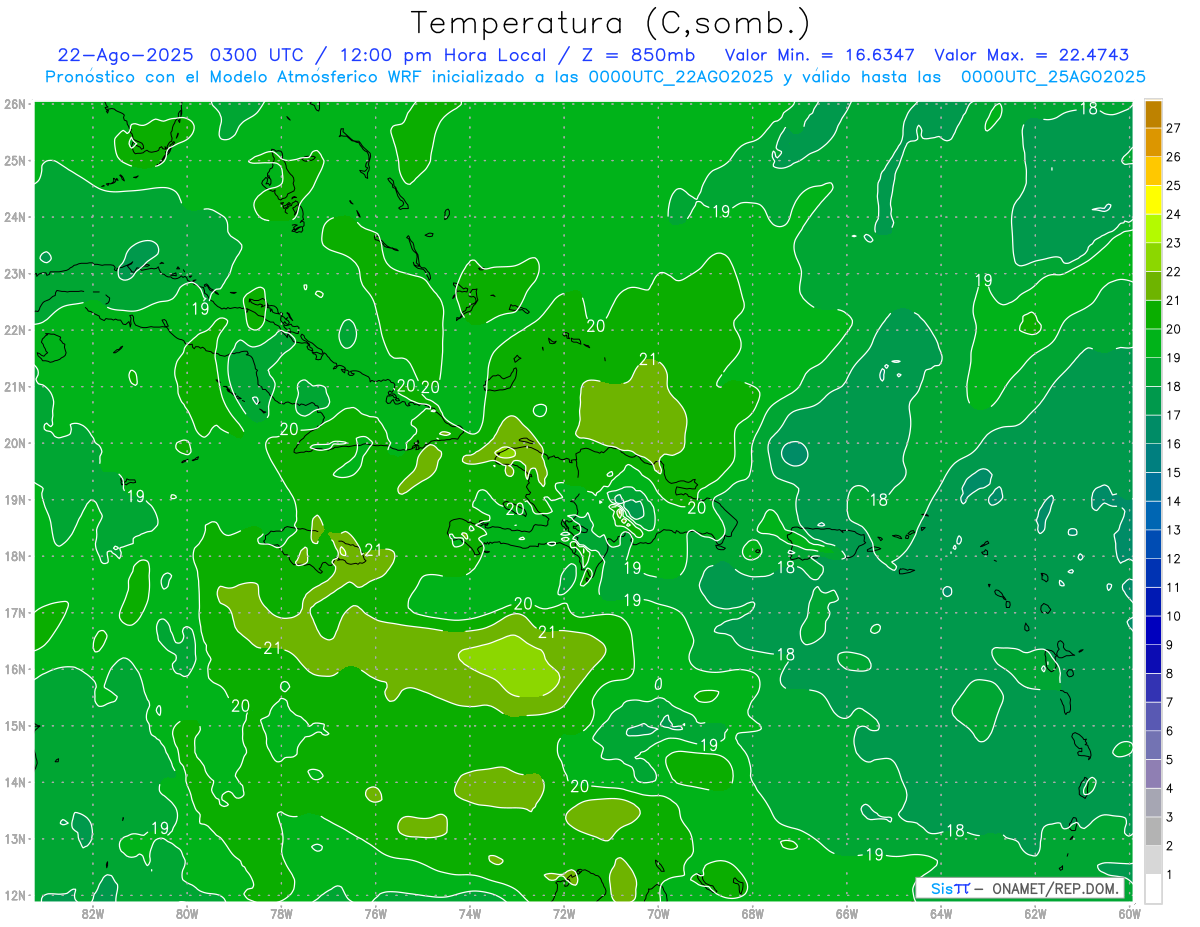The image size is (1200, 927).
Task: Click the 80W longitude axis label
Action: (186, 913)
